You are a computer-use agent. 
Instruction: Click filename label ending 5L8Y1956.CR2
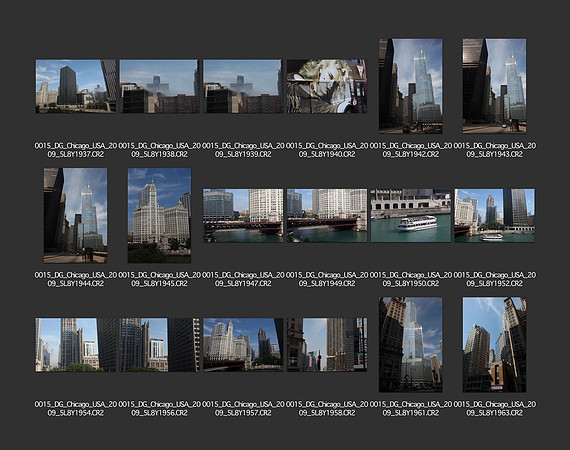[160, 409]
